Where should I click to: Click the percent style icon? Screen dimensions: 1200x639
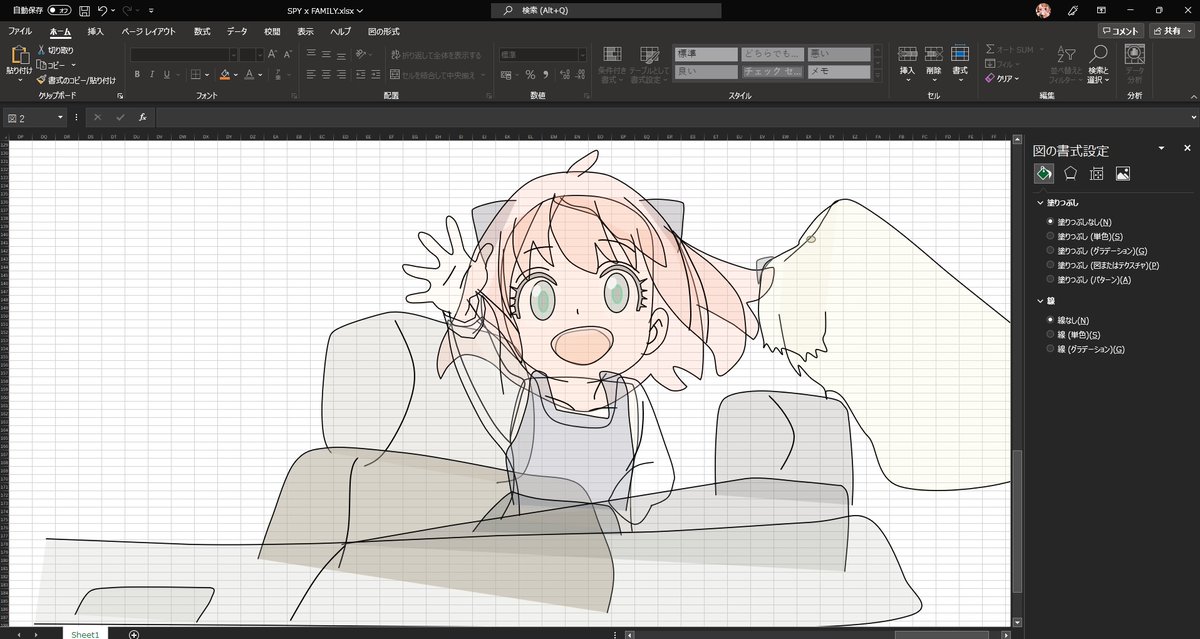point(530,74)
